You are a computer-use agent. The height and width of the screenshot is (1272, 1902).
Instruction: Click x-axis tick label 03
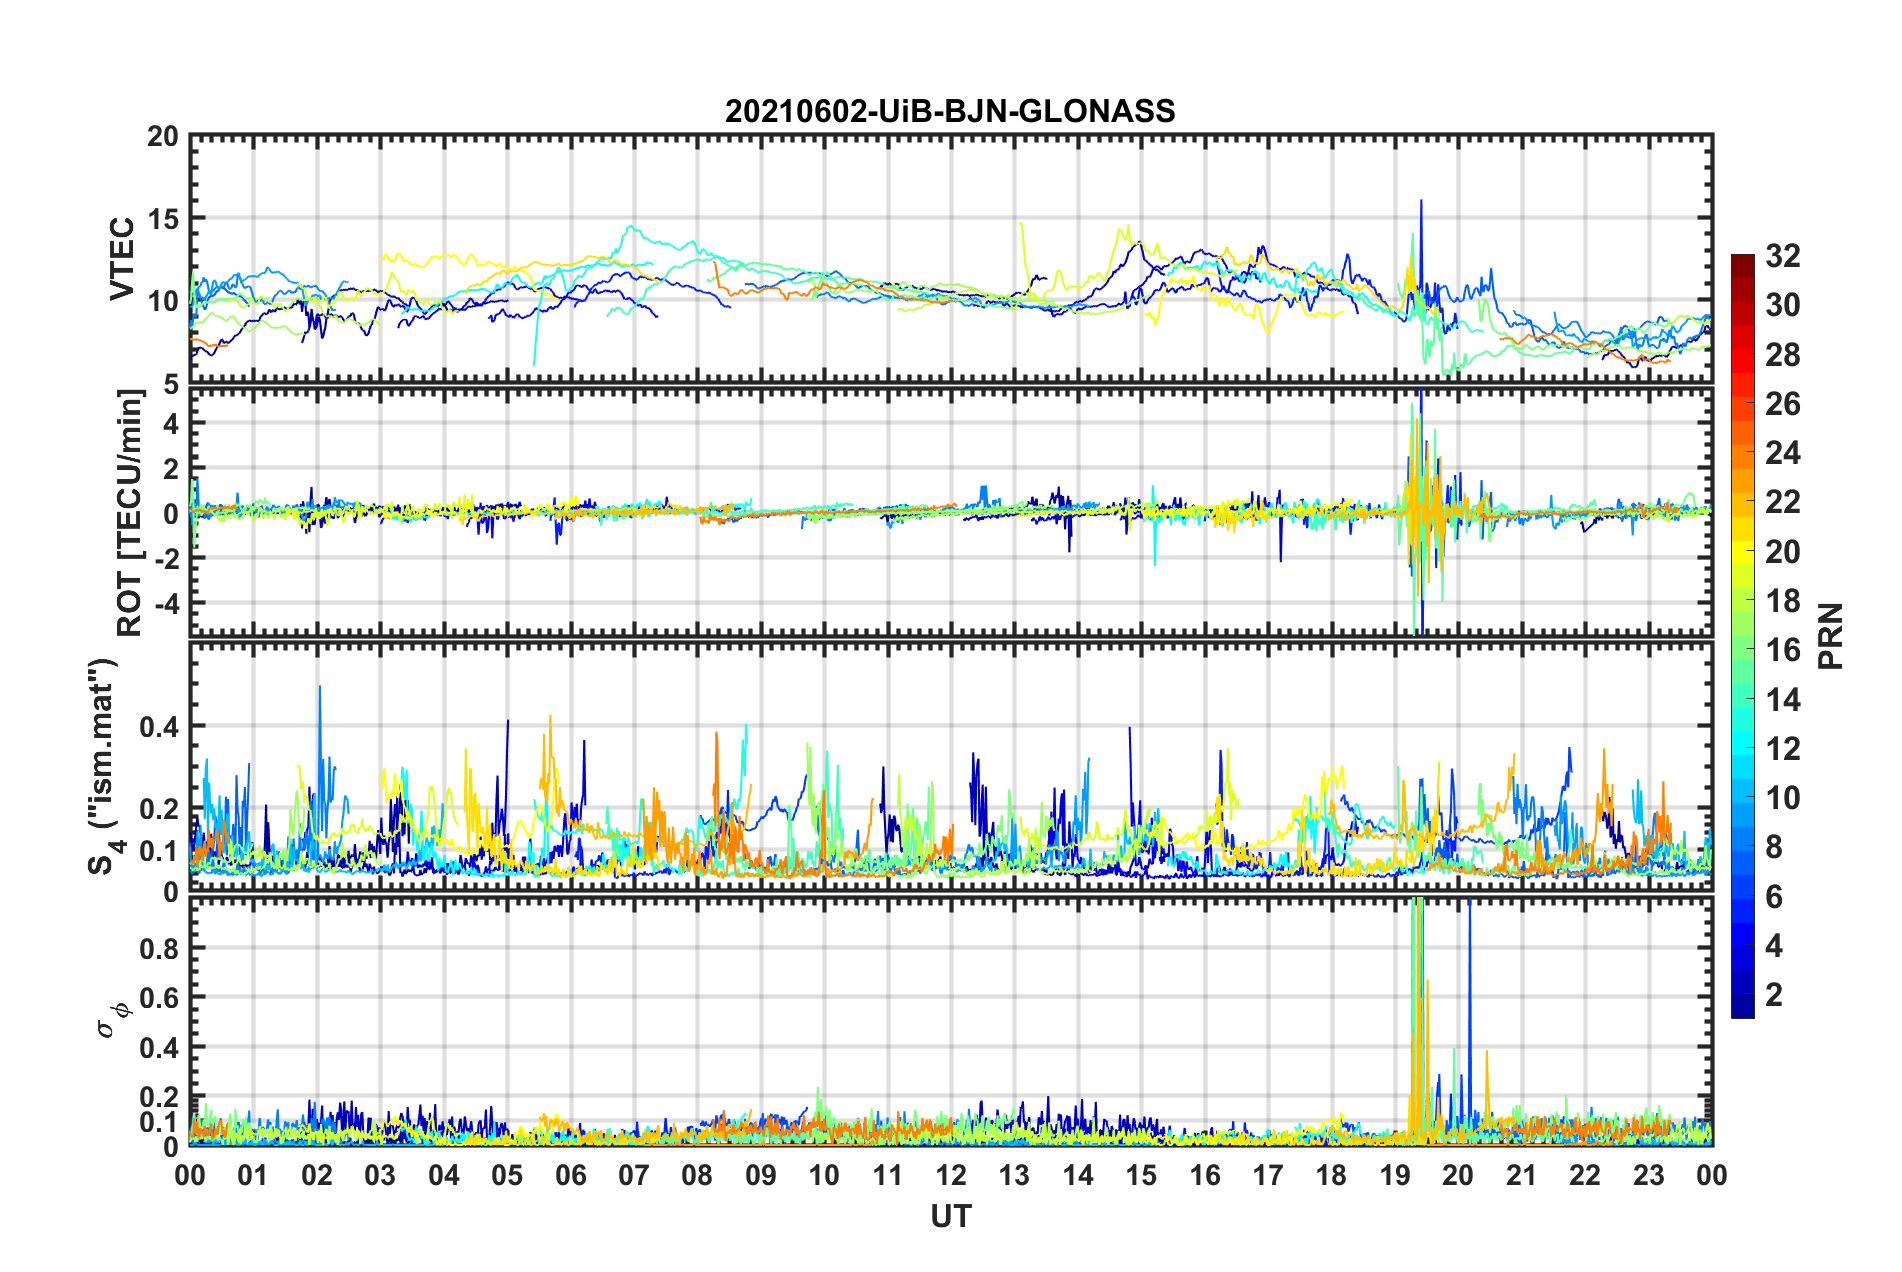point(380,1175)
